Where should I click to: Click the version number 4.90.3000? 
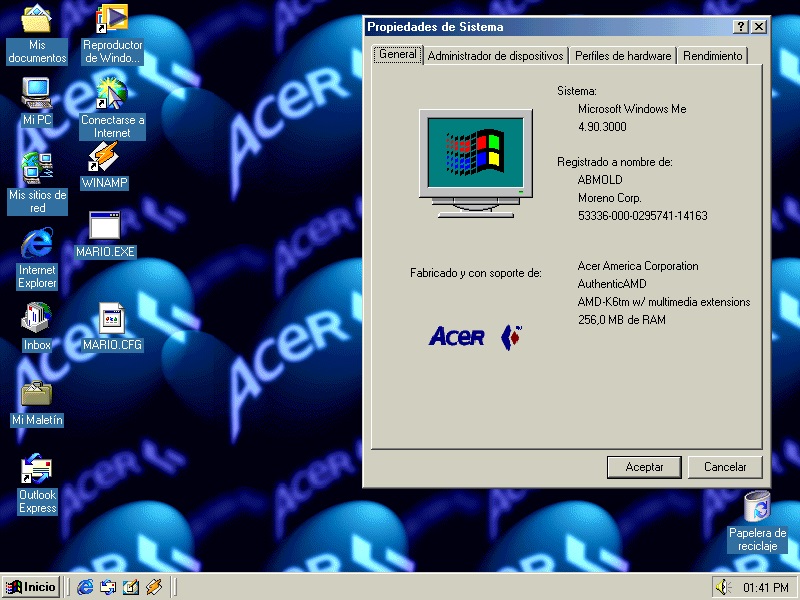coord(602,127)
